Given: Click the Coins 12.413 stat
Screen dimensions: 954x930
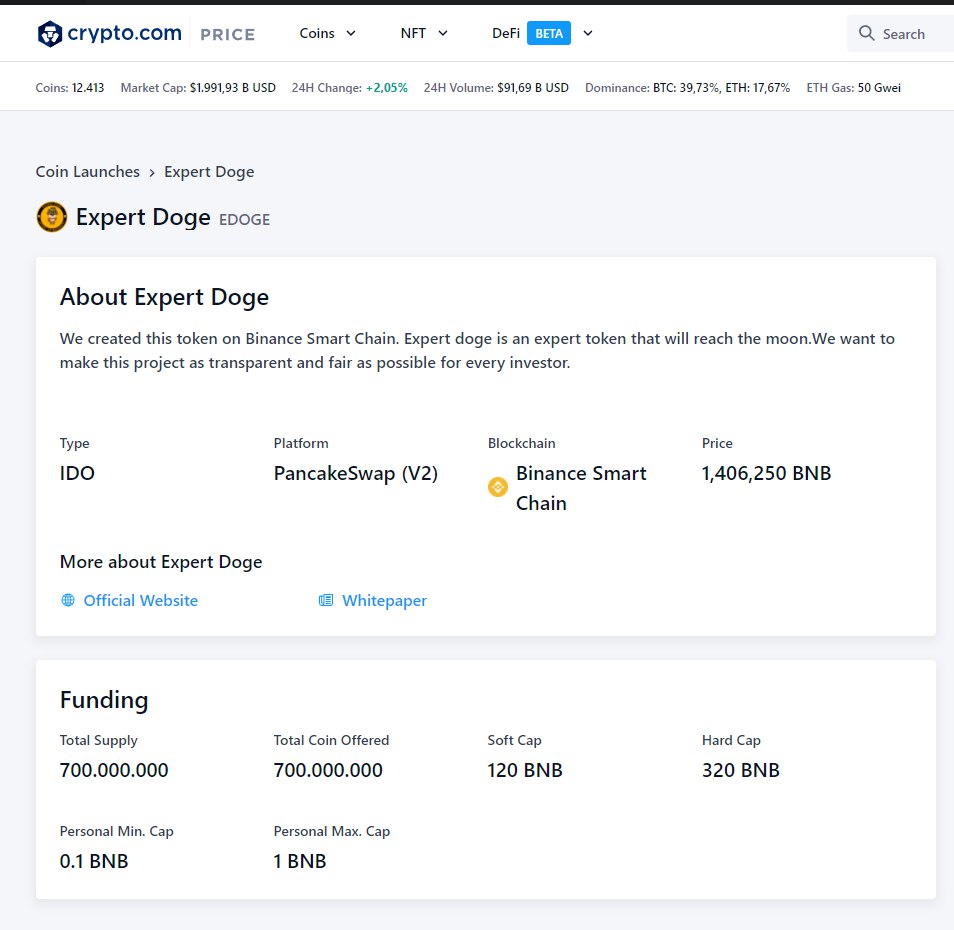Looking at the screenshot, I should tap(70, 88).
